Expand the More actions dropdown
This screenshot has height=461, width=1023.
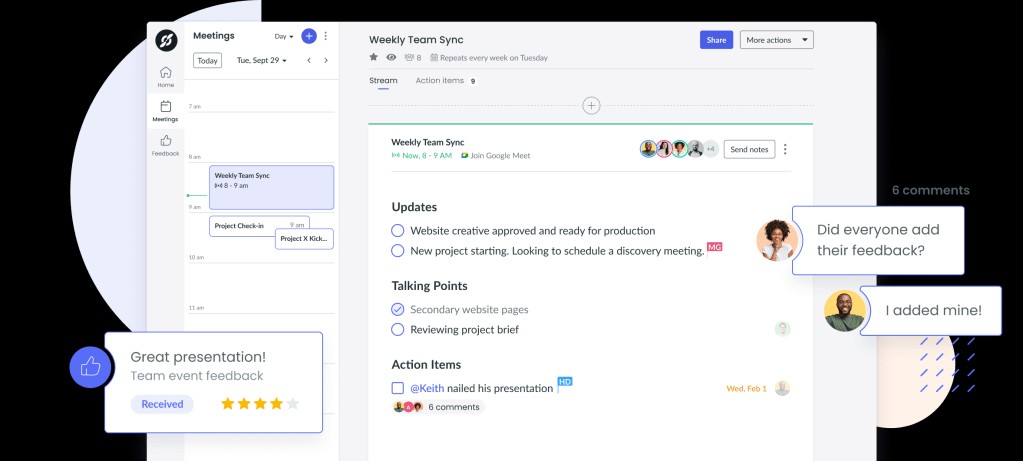pos(776,40)
